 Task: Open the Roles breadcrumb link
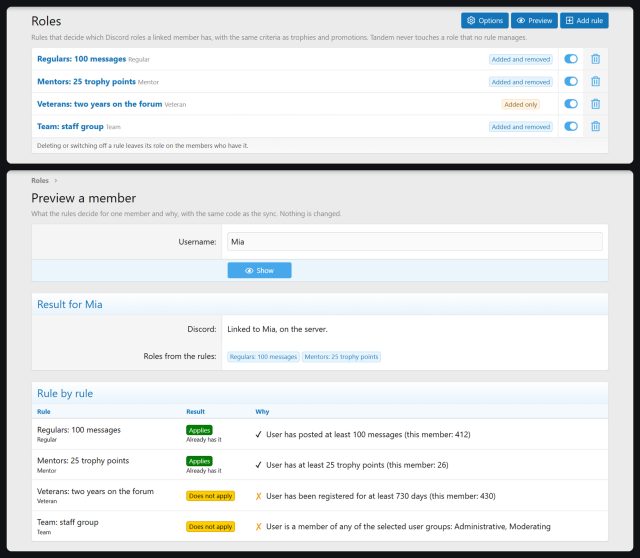pyautogui.click(x=40, y=180)
